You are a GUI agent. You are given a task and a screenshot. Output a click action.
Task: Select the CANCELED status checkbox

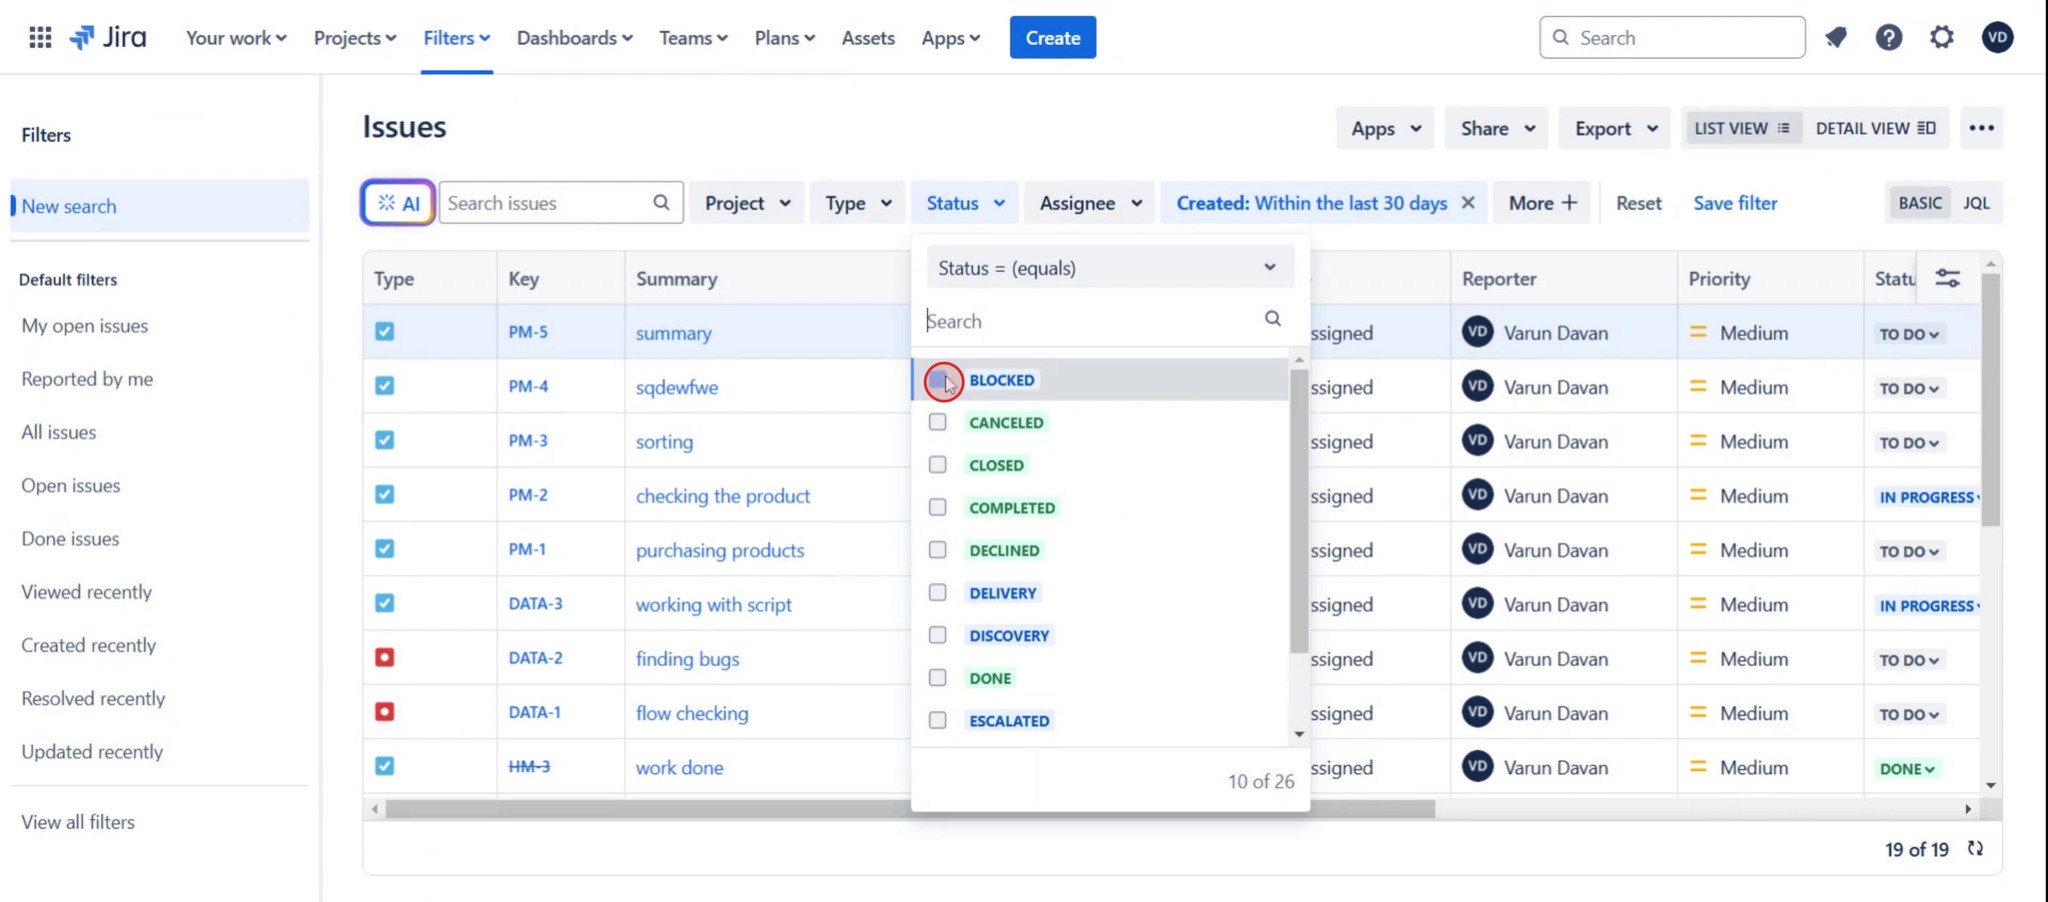tap(937, 422)
